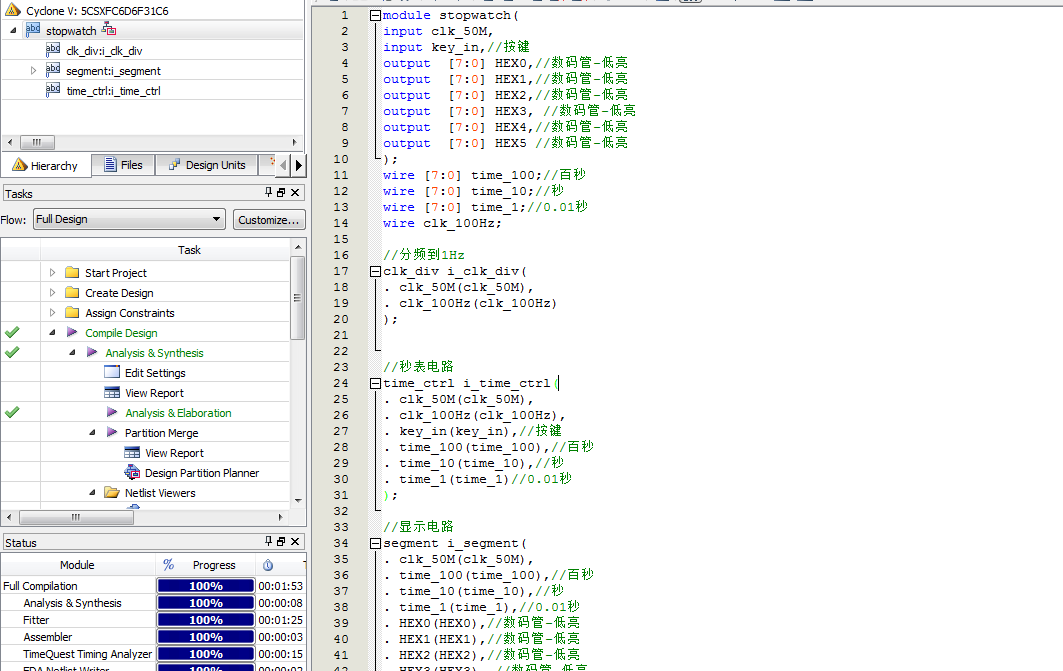This screenshot has height=671, width=1063.
Task: Expand the Start Project task folder
Action: (53, 273)
